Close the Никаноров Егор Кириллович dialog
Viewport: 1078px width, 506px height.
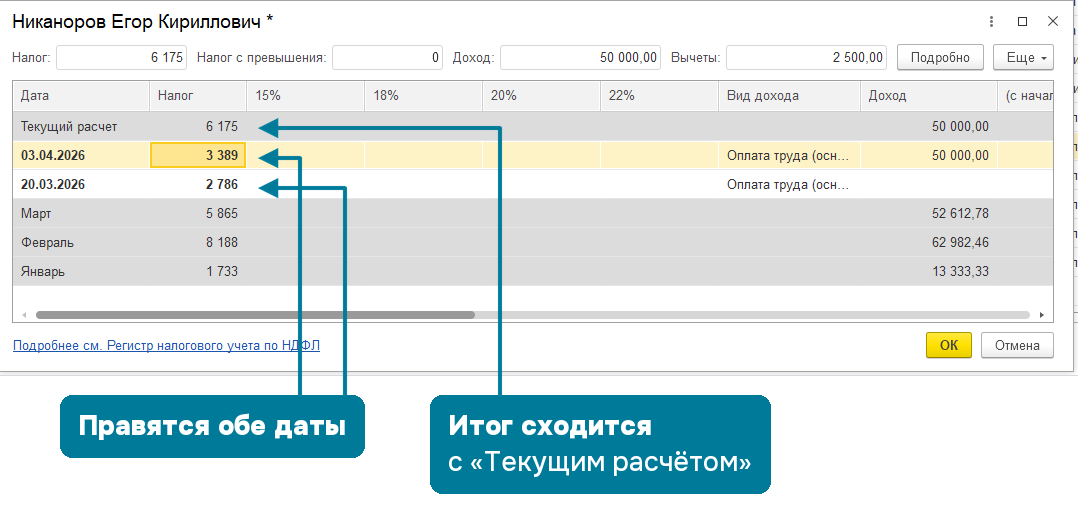point(1052,21)
